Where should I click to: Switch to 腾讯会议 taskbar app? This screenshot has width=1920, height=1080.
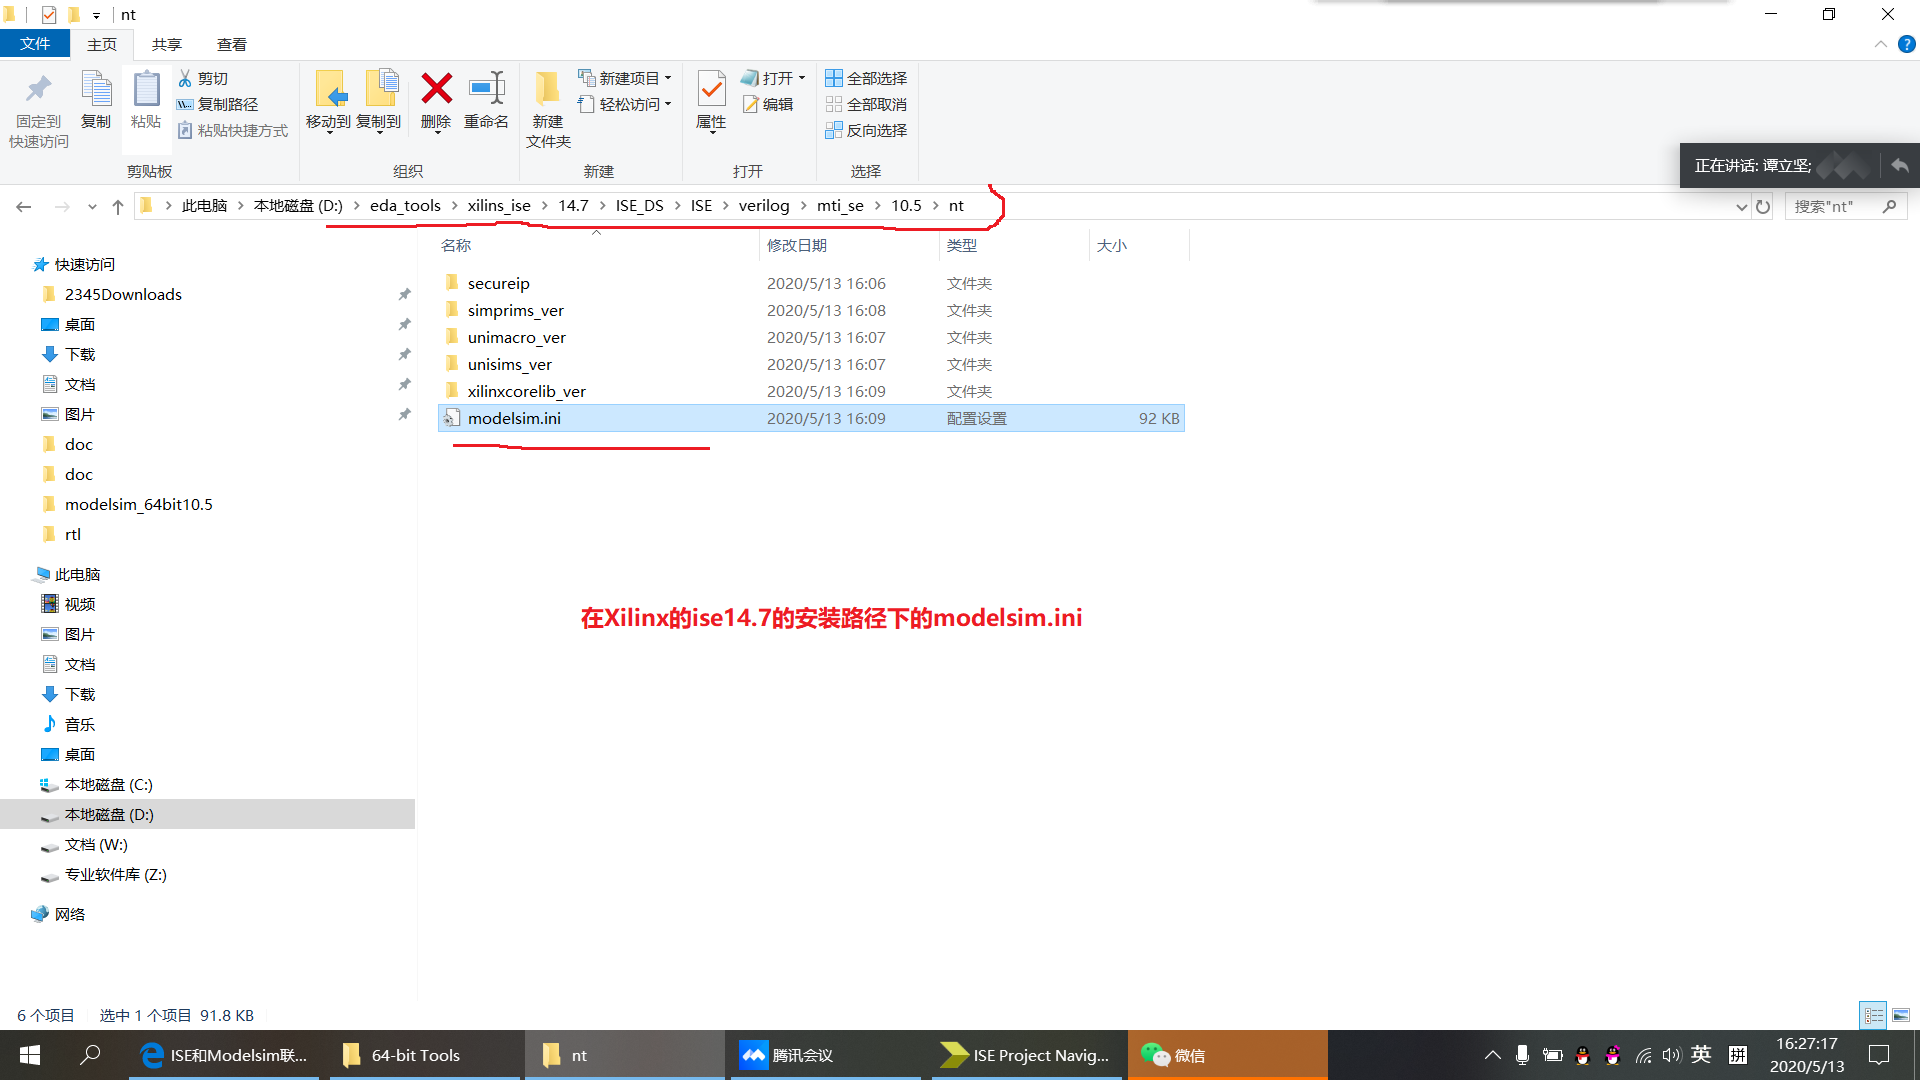[x=825, y=1055]
